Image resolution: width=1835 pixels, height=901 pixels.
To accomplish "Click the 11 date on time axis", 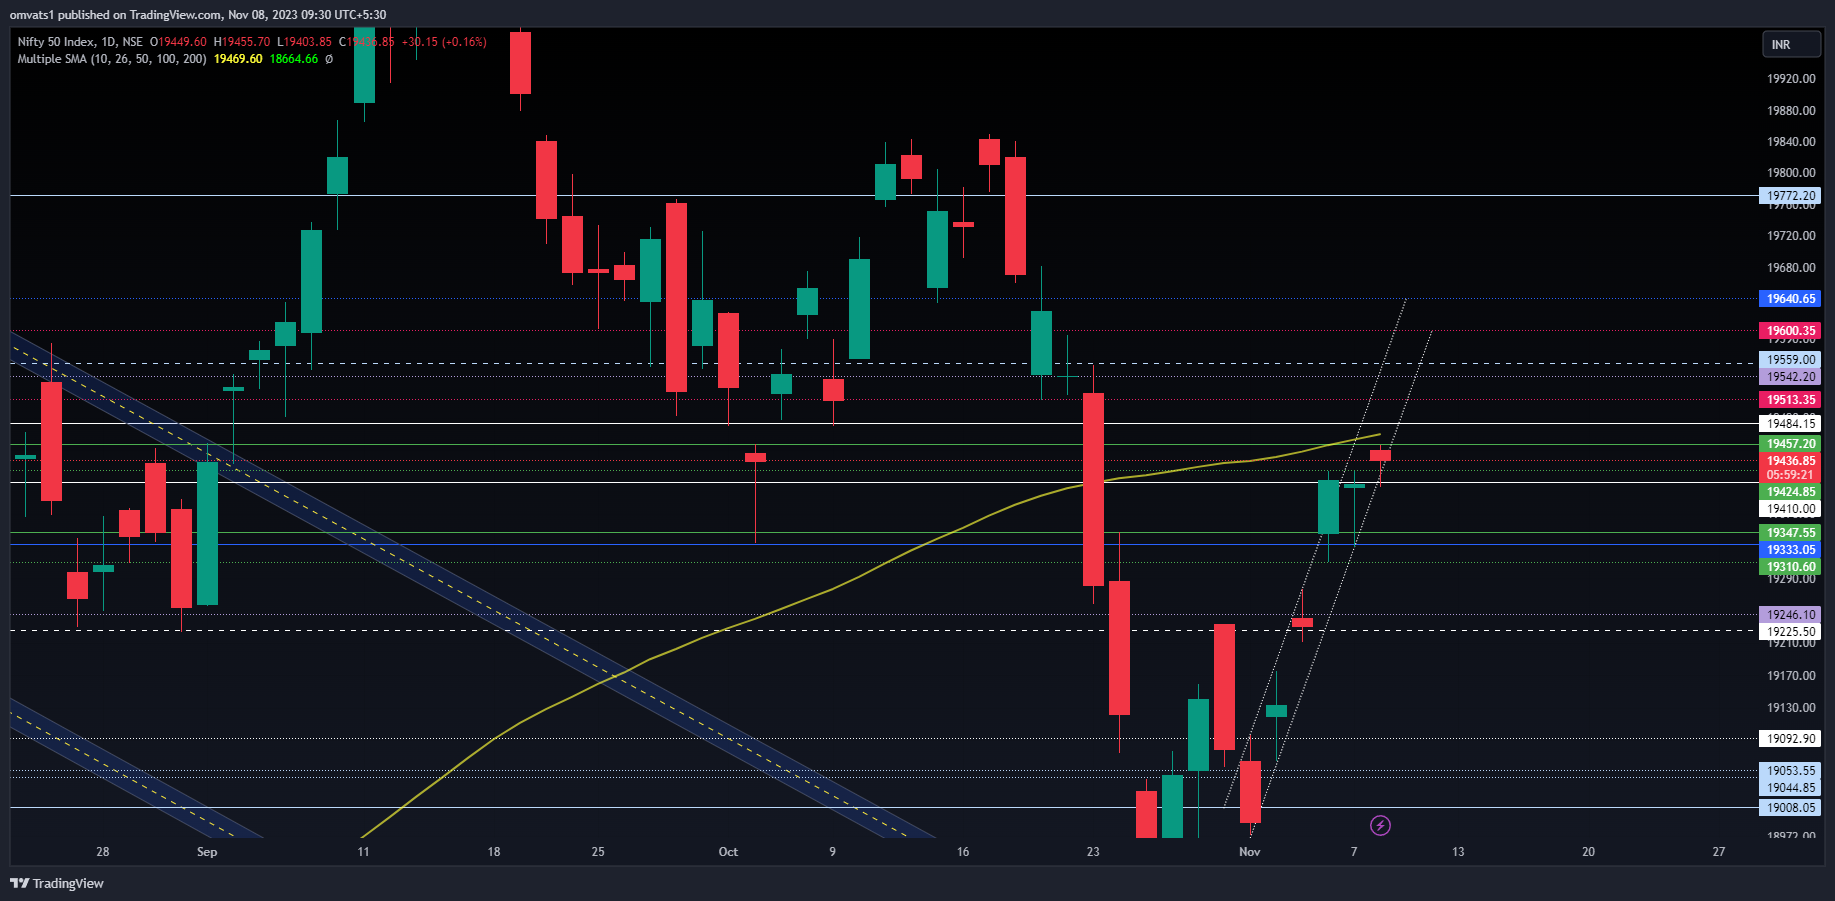I will click(x=363, y=852).
